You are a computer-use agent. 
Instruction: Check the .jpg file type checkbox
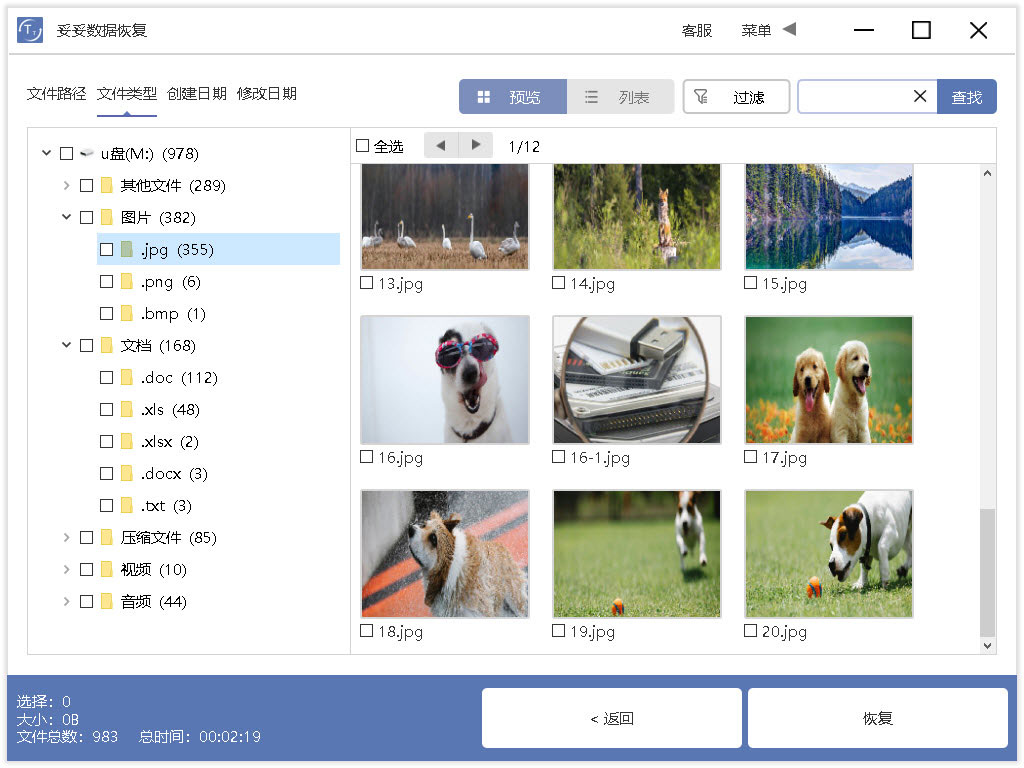tap(106, 249)
